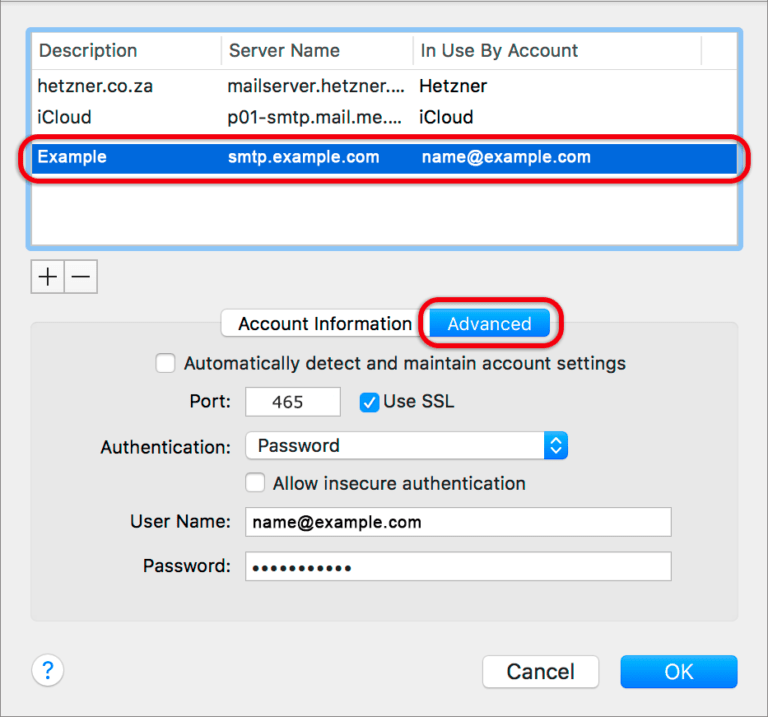The height and width of the screenshot is (717, 768).
Task: Open help with the question mark button
Action: (48, 670)
